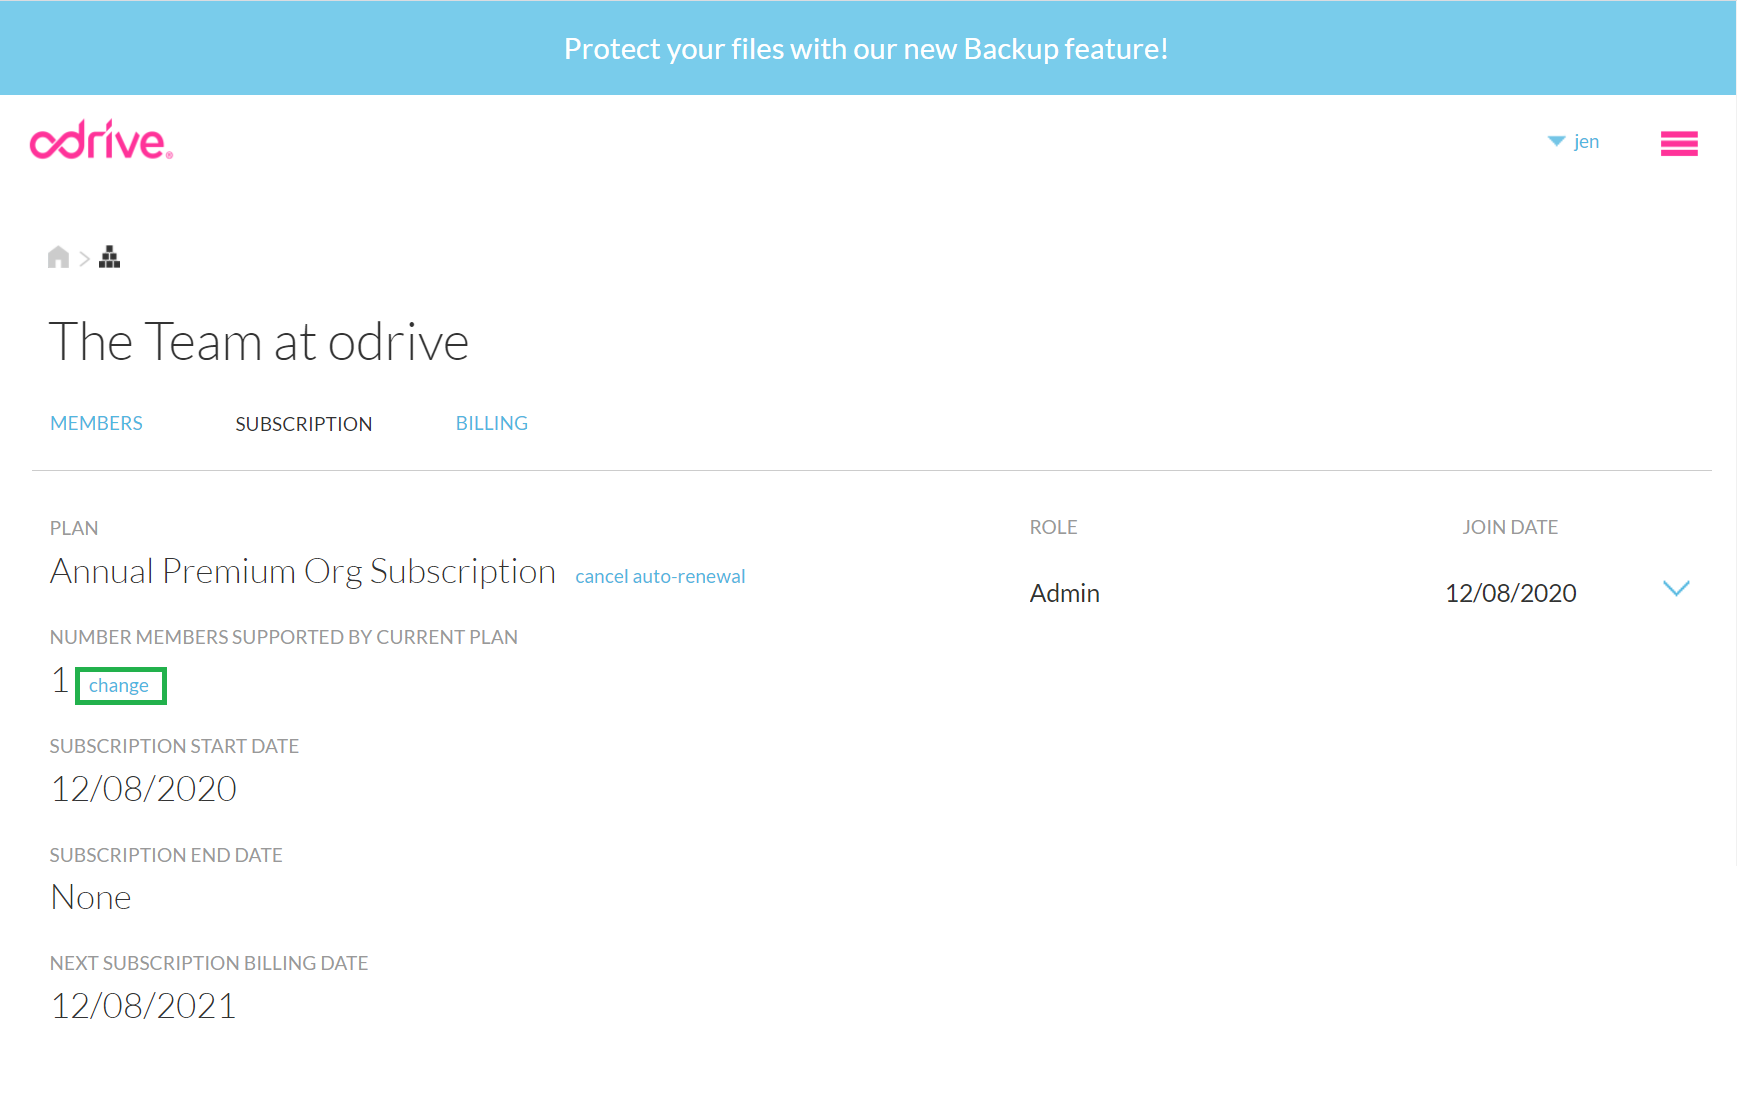Click the Admin role entry

[1064, 593]
